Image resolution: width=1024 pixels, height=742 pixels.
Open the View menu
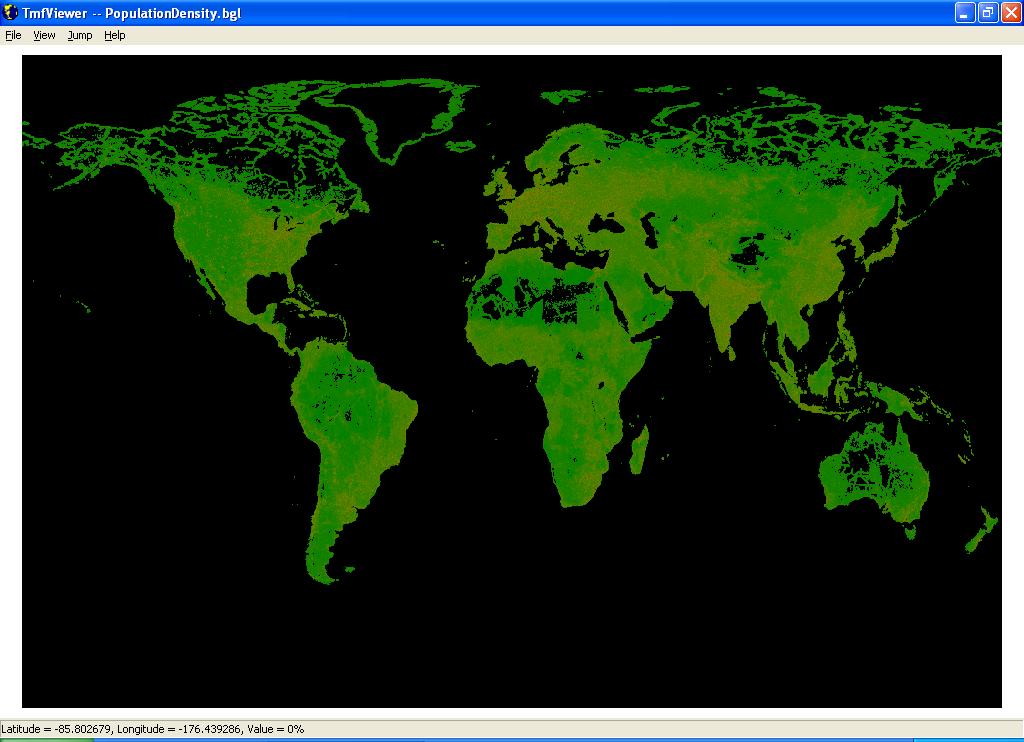[x=44, y=35]
